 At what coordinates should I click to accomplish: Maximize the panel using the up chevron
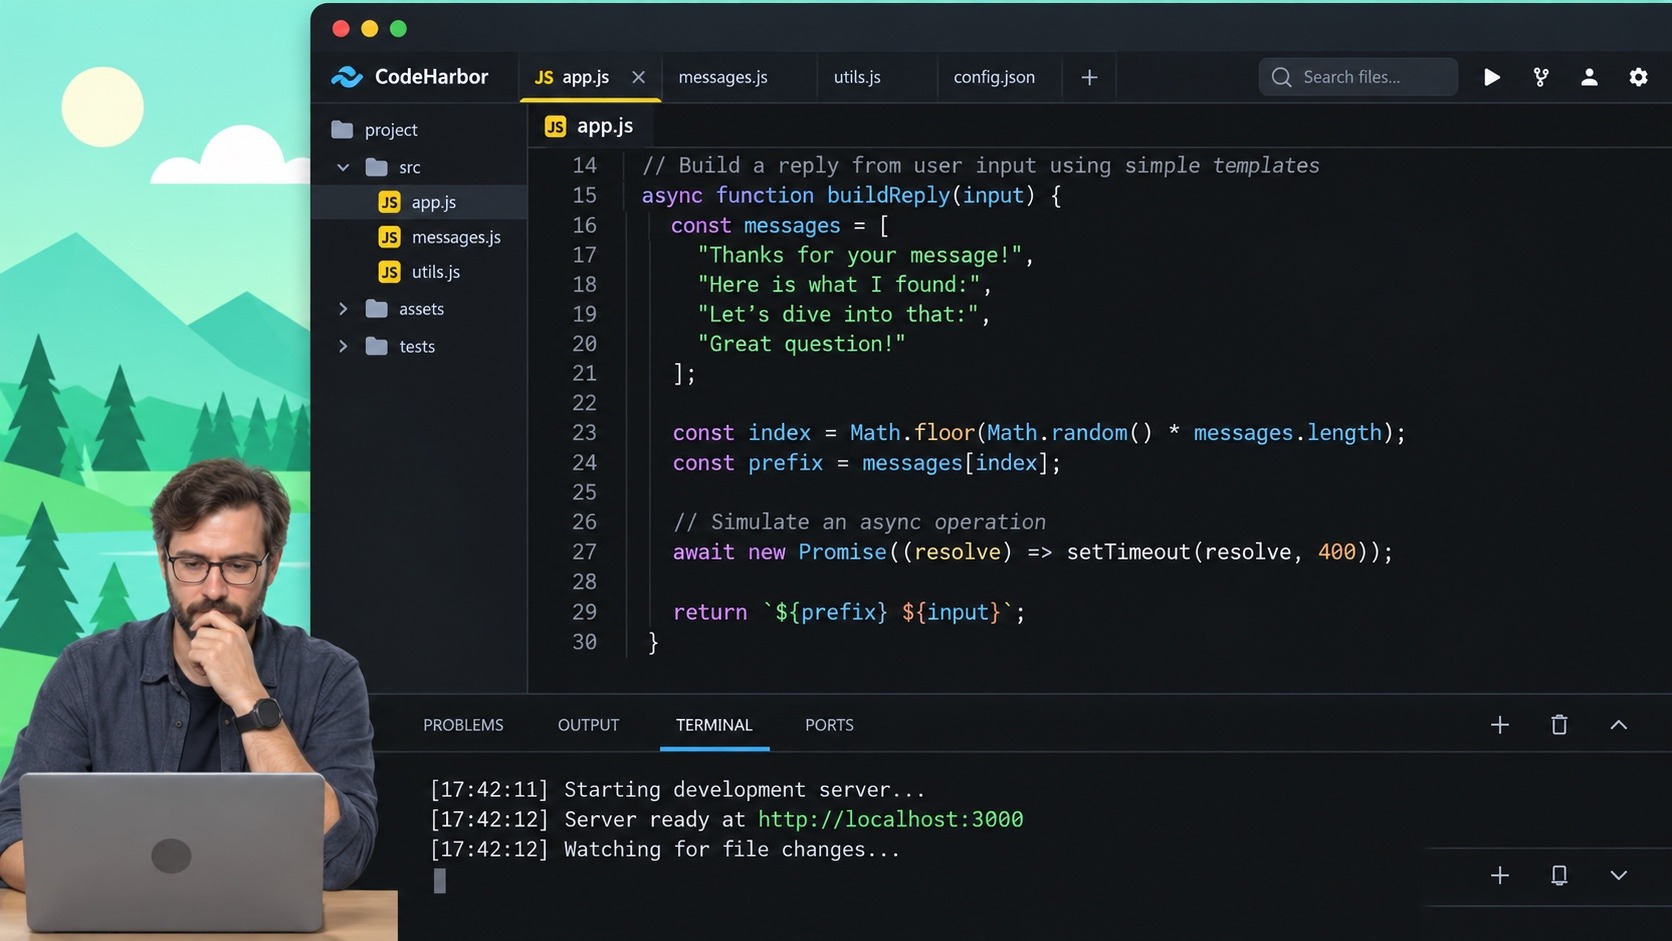coord(1618,725)
